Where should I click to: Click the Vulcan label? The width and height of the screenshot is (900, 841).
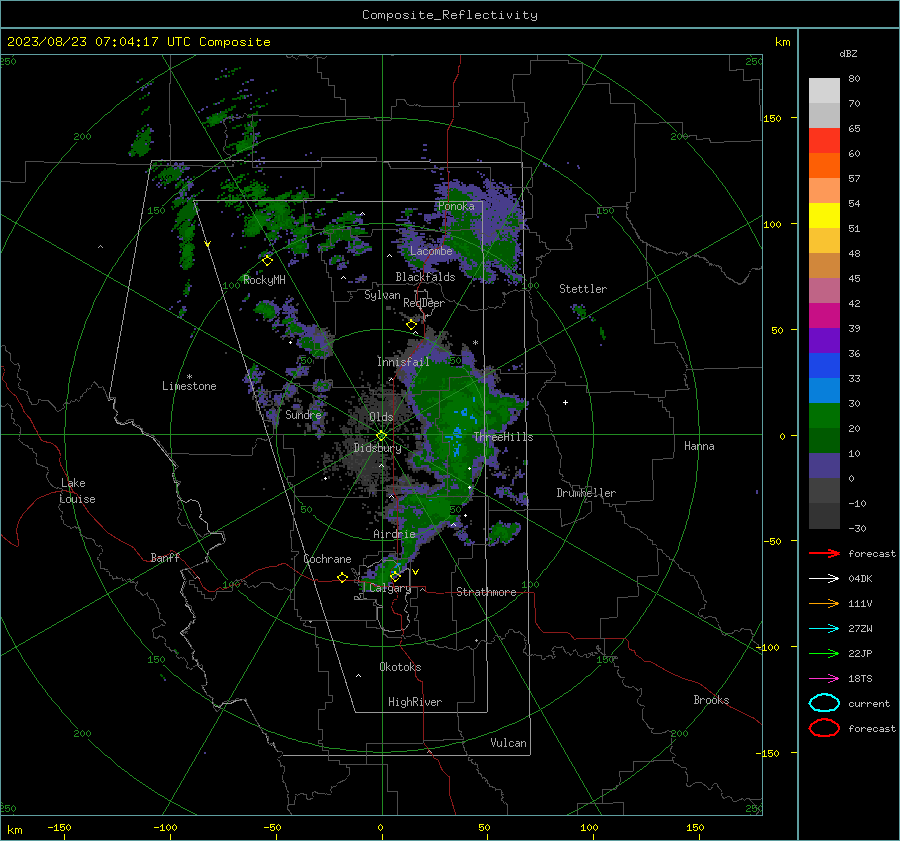508,743
